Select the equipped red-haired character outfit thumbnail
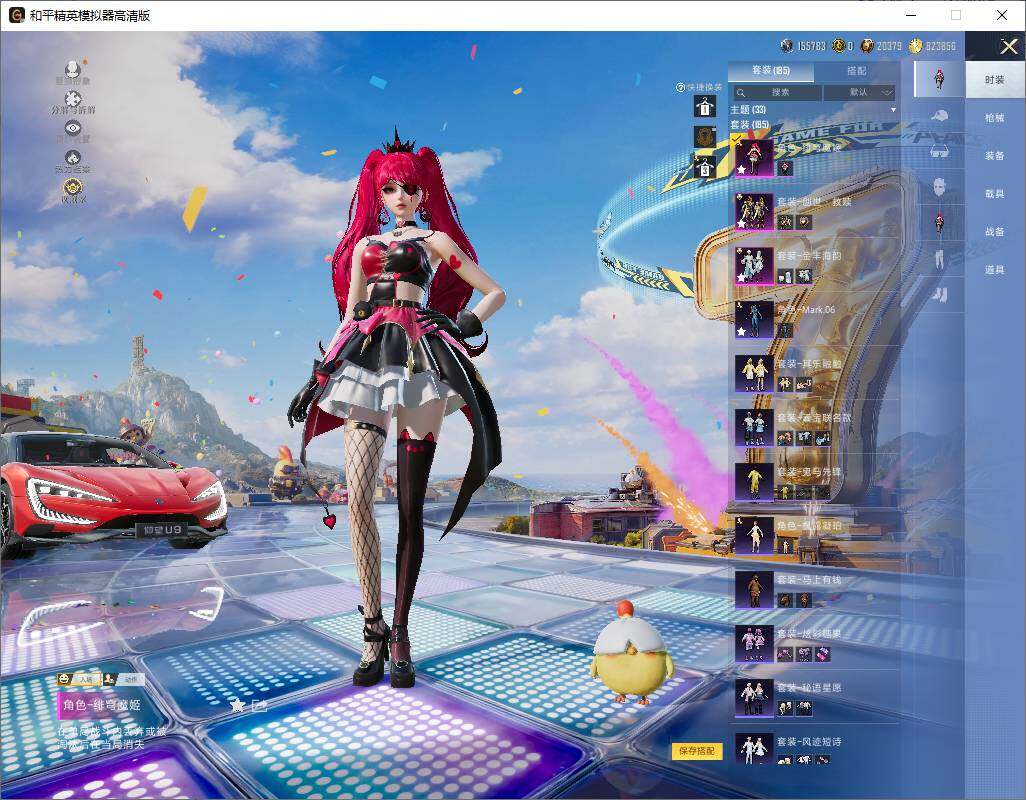Image resolution: width=1026 pixels, height=800 pixels. click(x=754, y=157)
